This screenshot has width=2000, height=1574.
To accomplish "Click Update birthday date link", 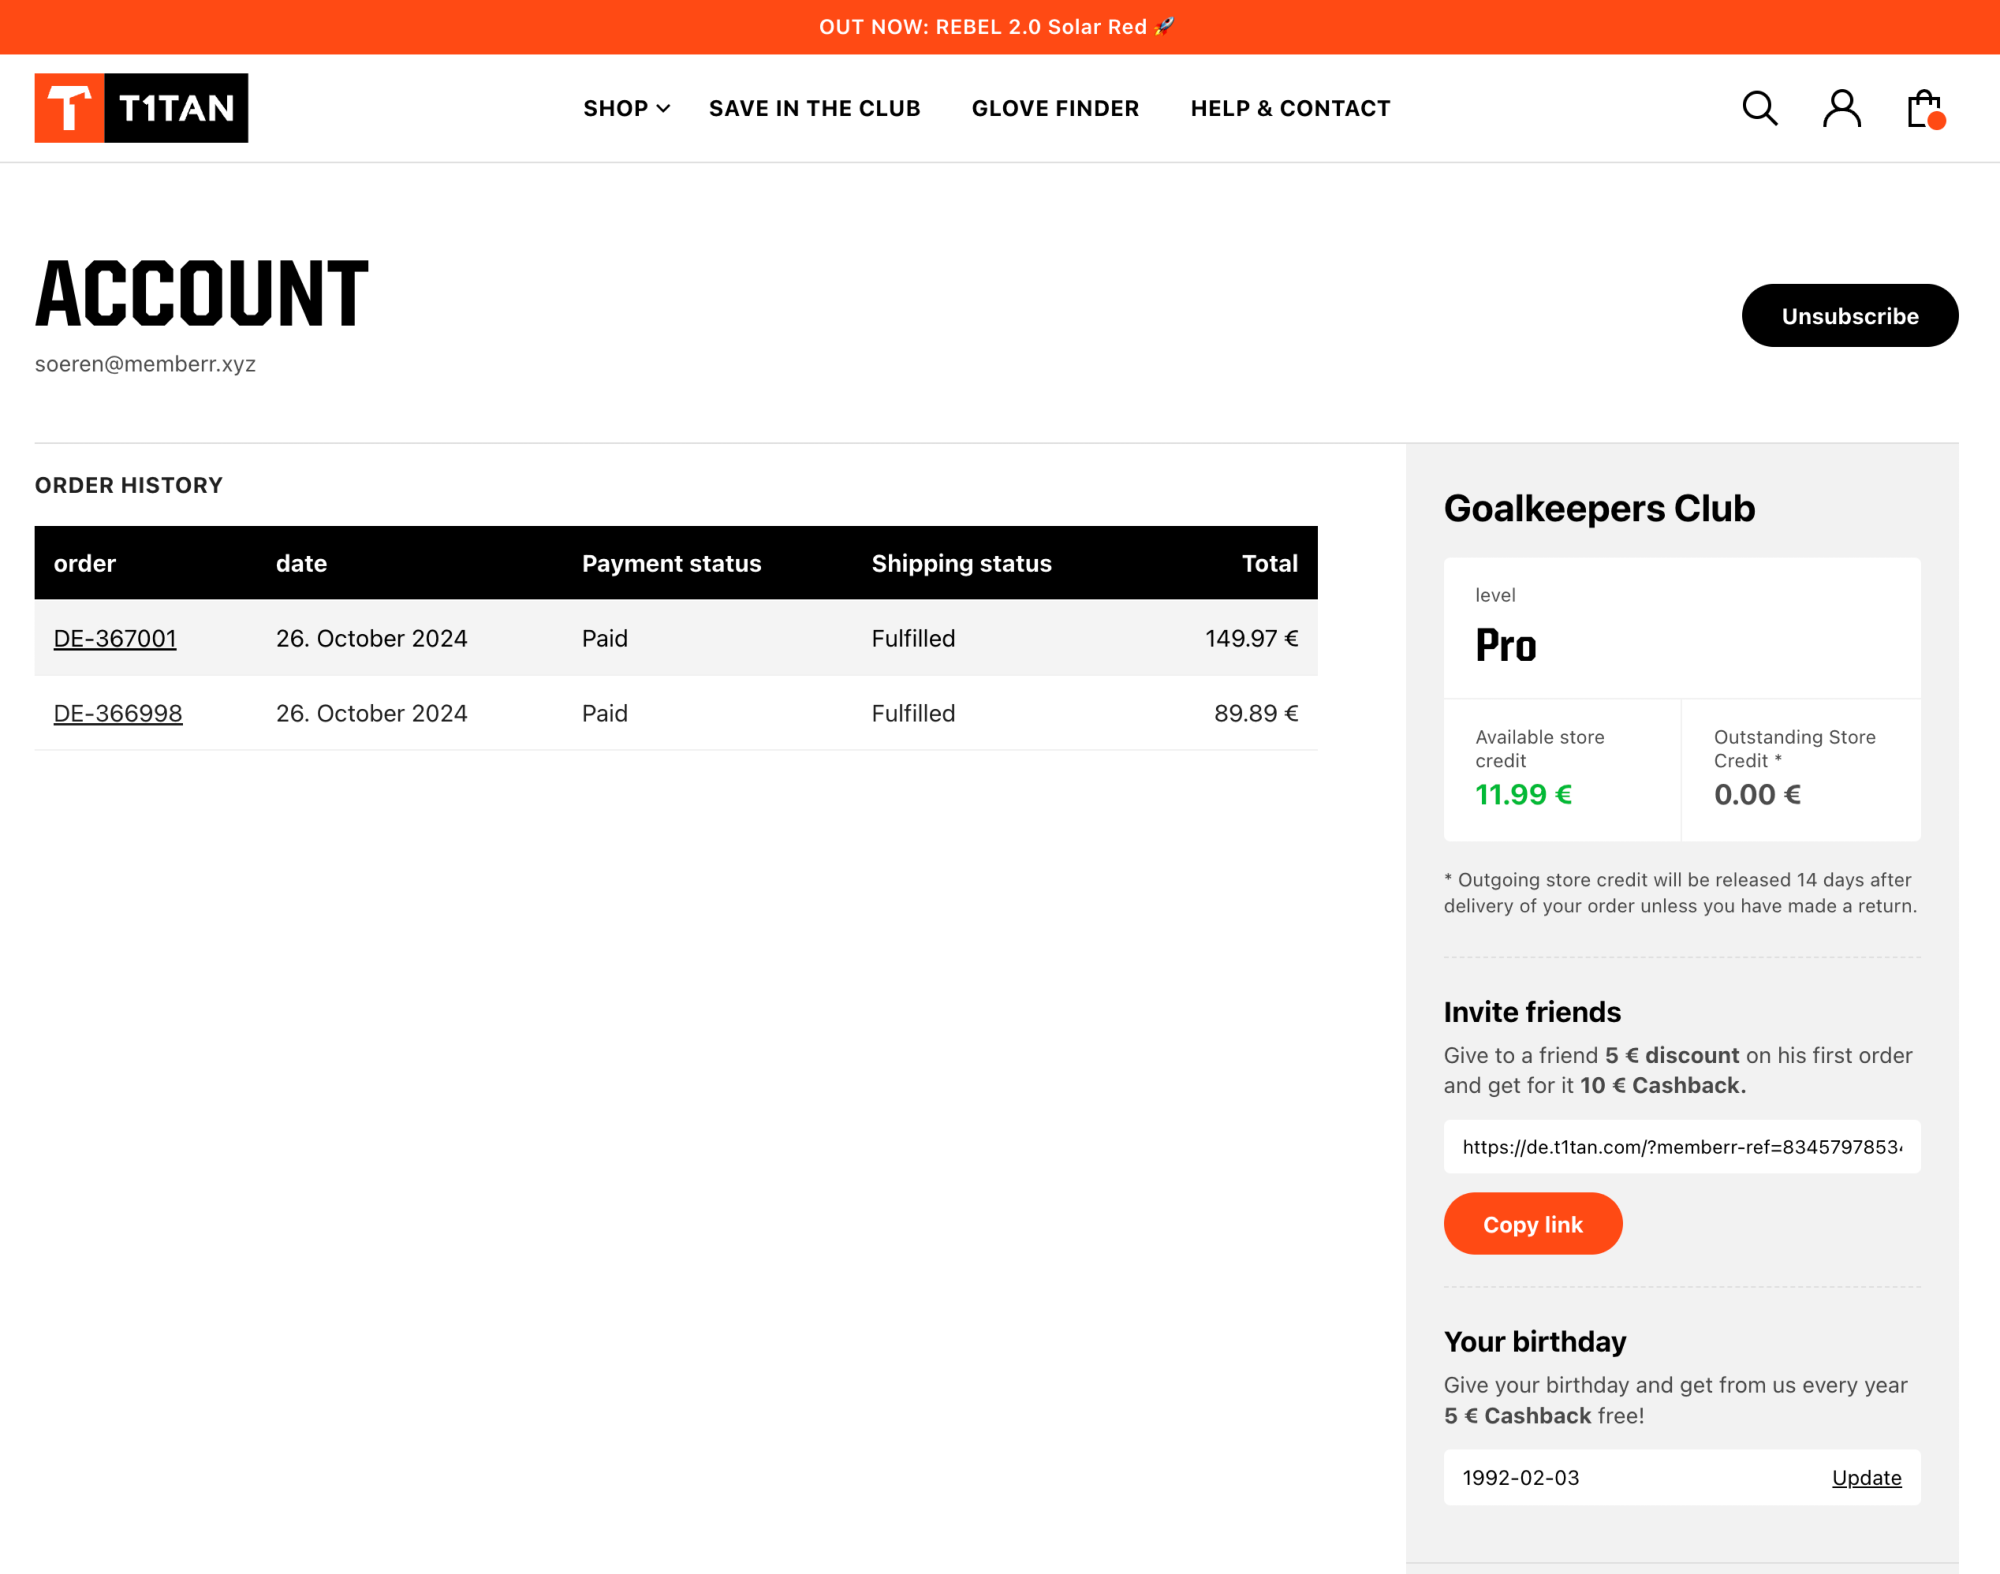I will click(1865, 1477).
